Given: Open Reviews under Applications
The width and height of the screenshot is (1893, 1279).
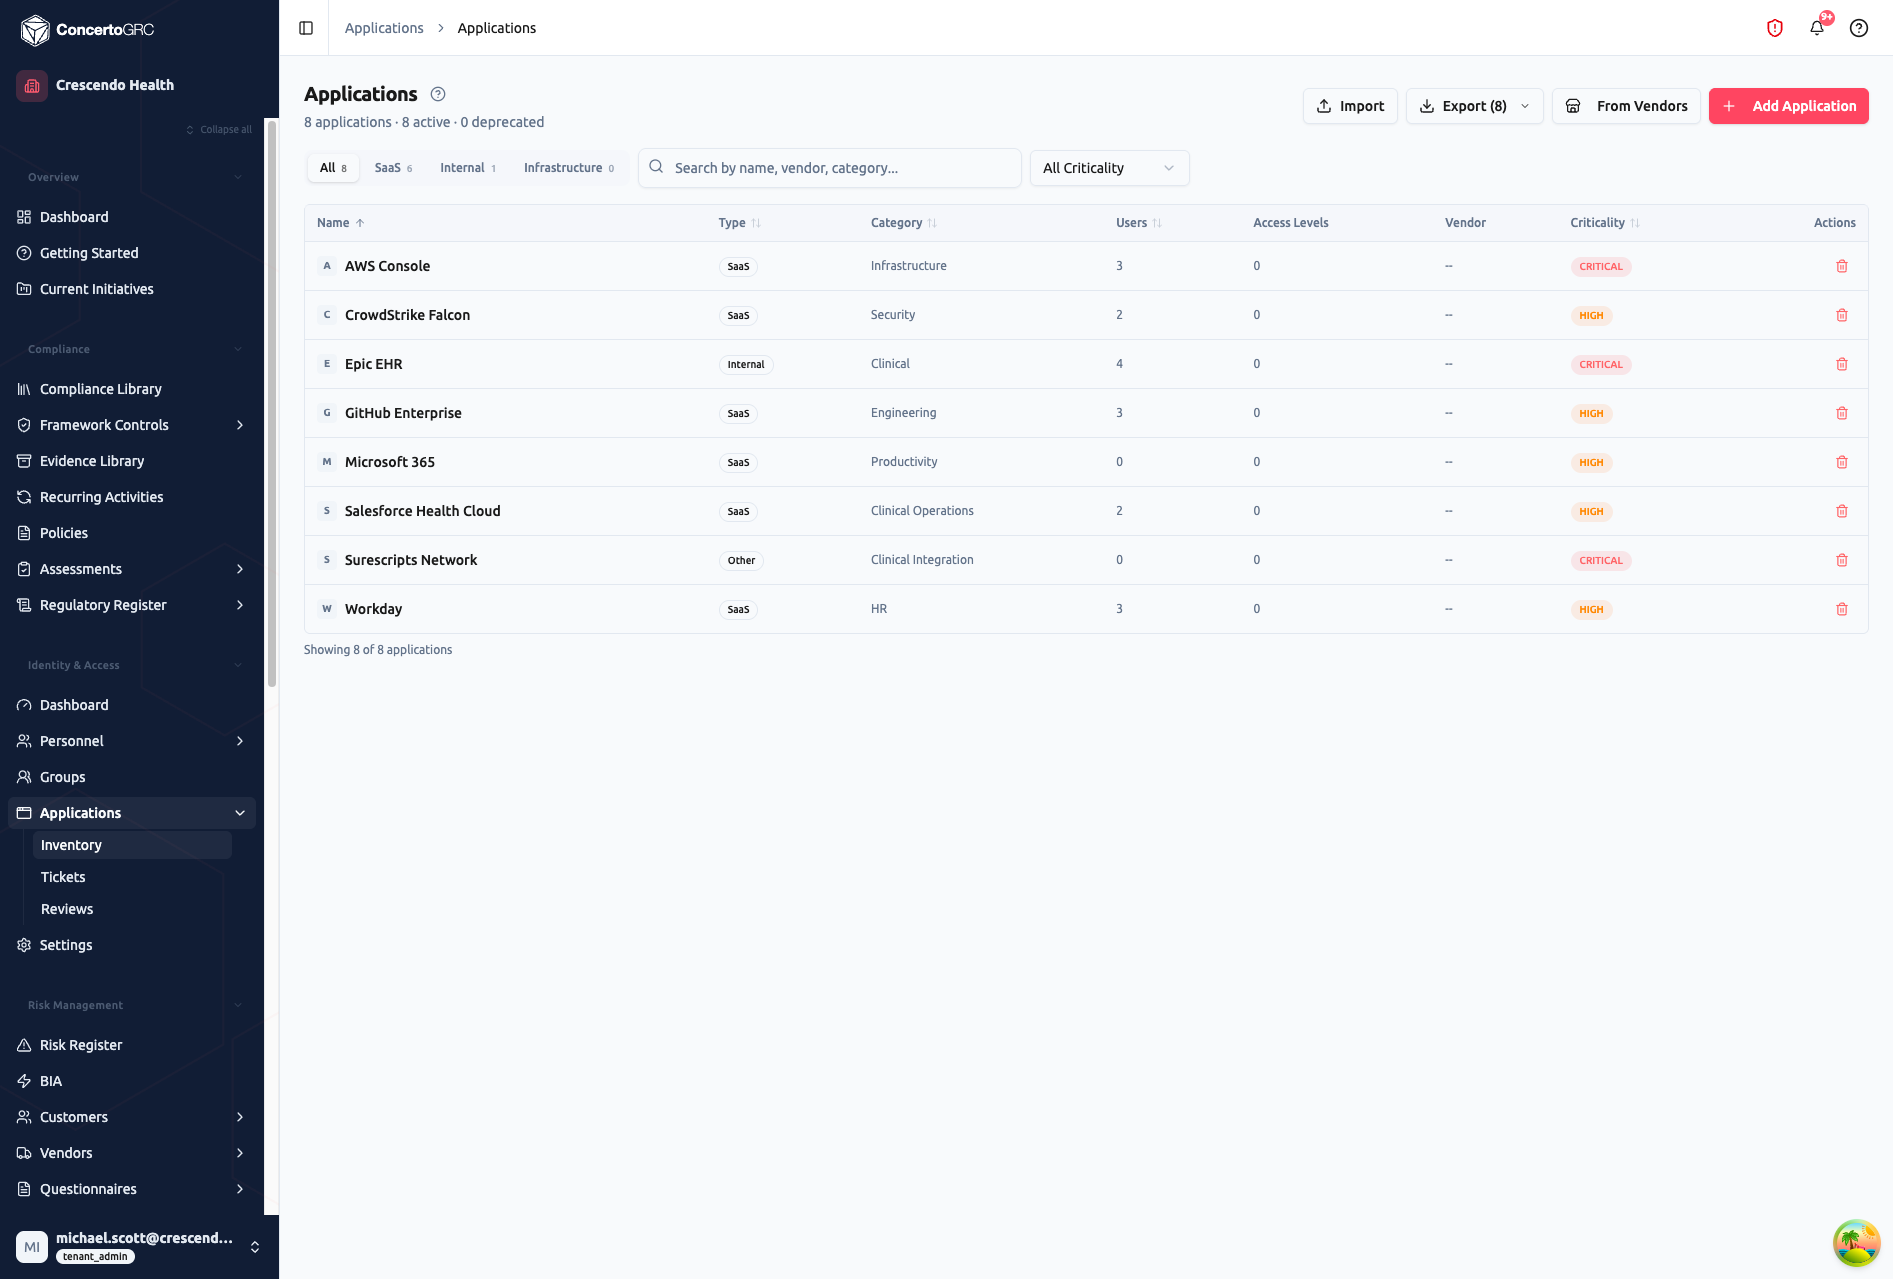Looking at the screenshot, I should [132, 909].
